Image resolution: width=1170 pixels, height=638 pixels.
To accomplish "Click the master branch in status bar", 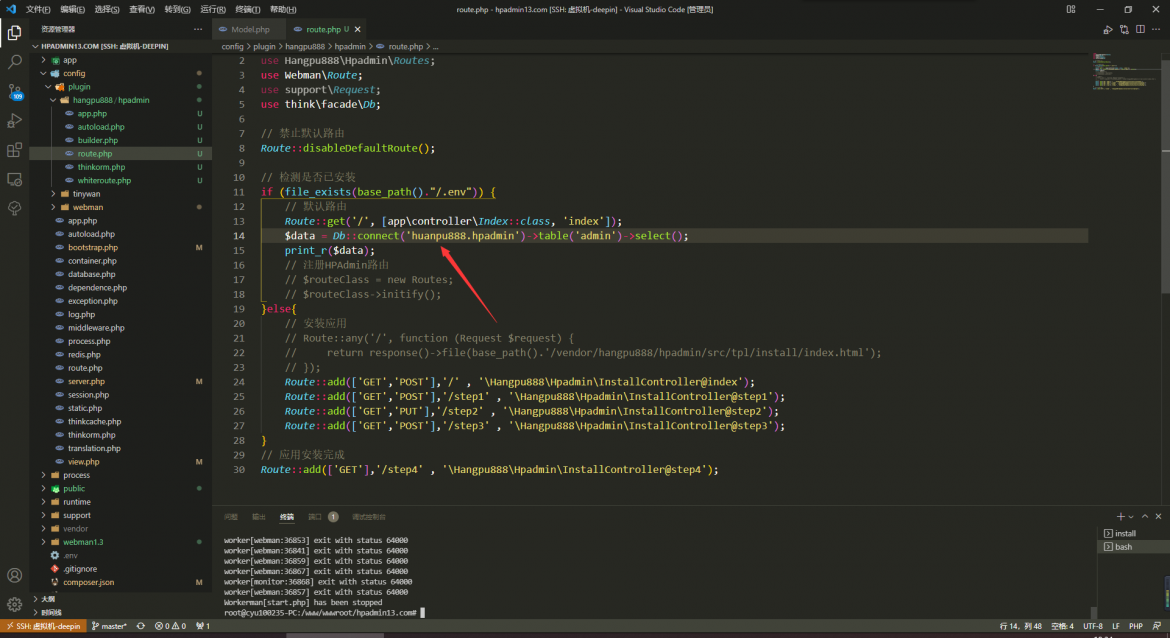I will pyautogui.click(x=109, y=626).
